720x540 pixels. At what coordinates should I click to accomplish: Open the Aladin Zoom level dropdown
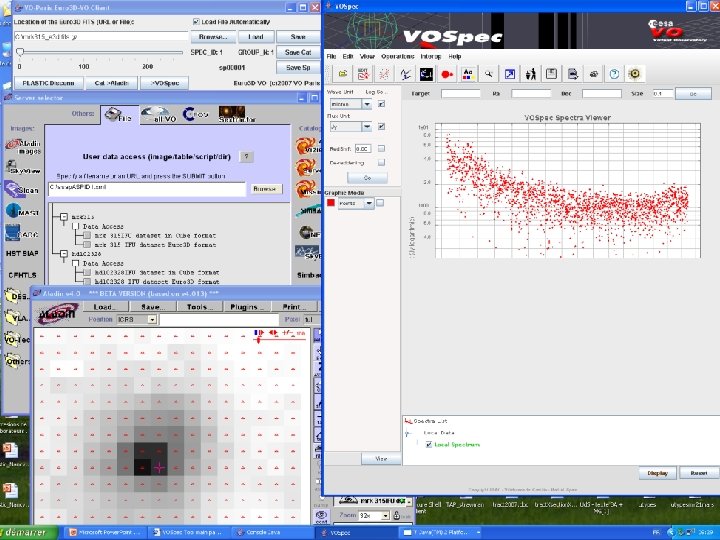(x=386, y=516)
